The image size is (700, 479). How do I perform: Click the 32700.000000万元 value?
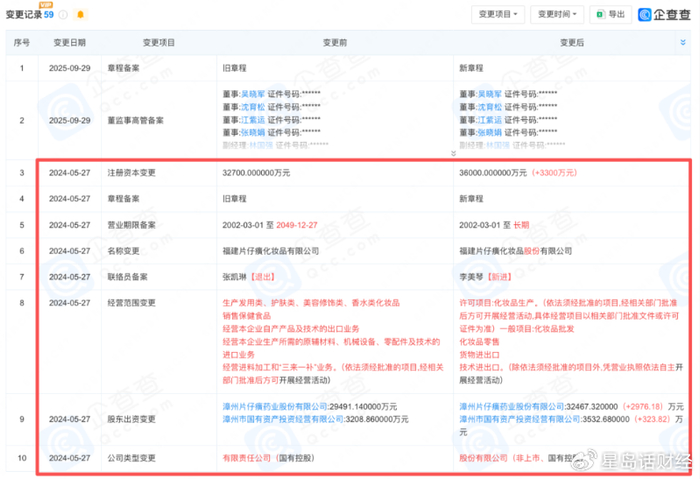(256, 173)
